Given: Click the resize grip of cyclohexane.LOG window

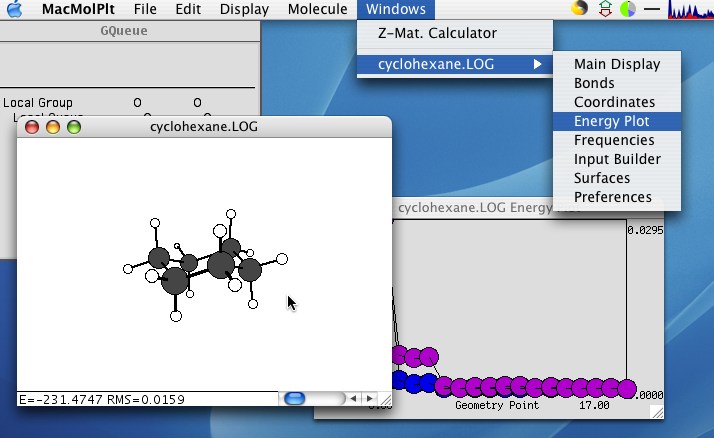Looking at the screenshot, I should 386,399.
